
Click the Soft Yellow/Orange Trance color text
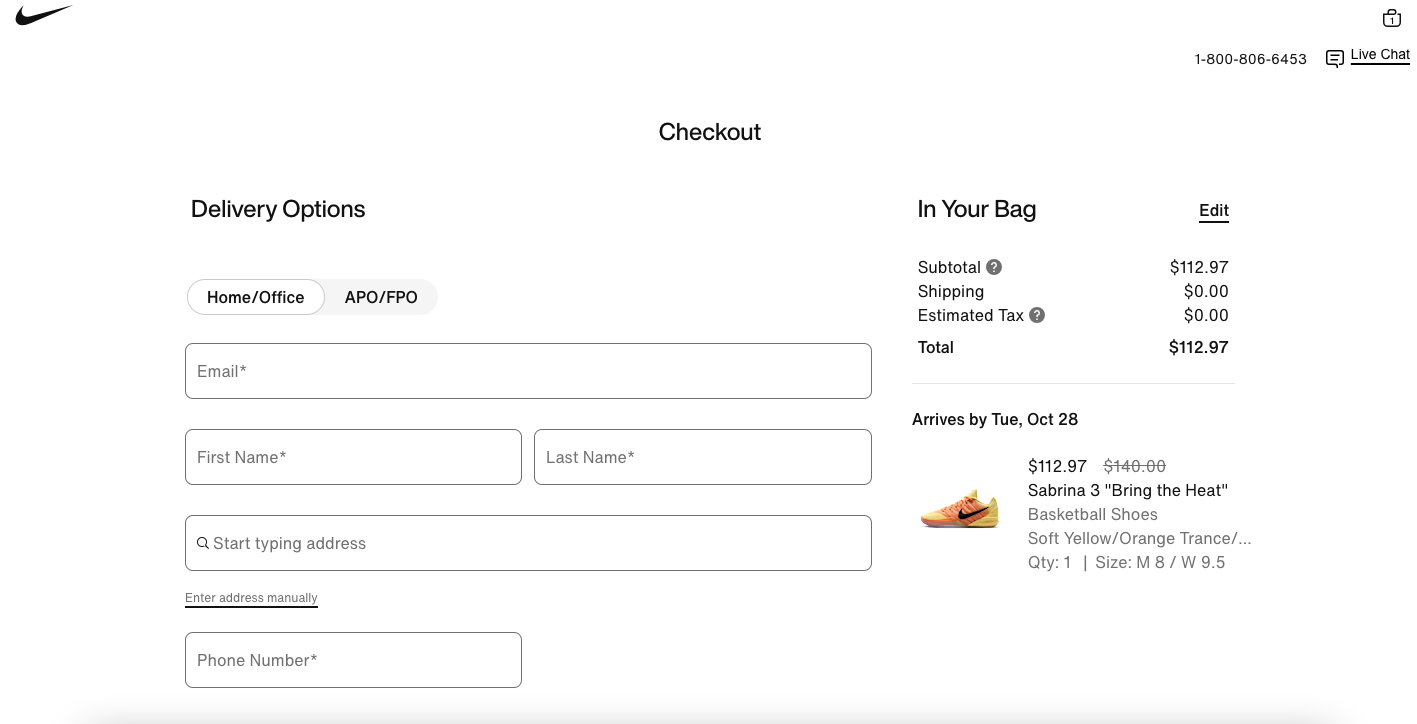pos(1140,538)
